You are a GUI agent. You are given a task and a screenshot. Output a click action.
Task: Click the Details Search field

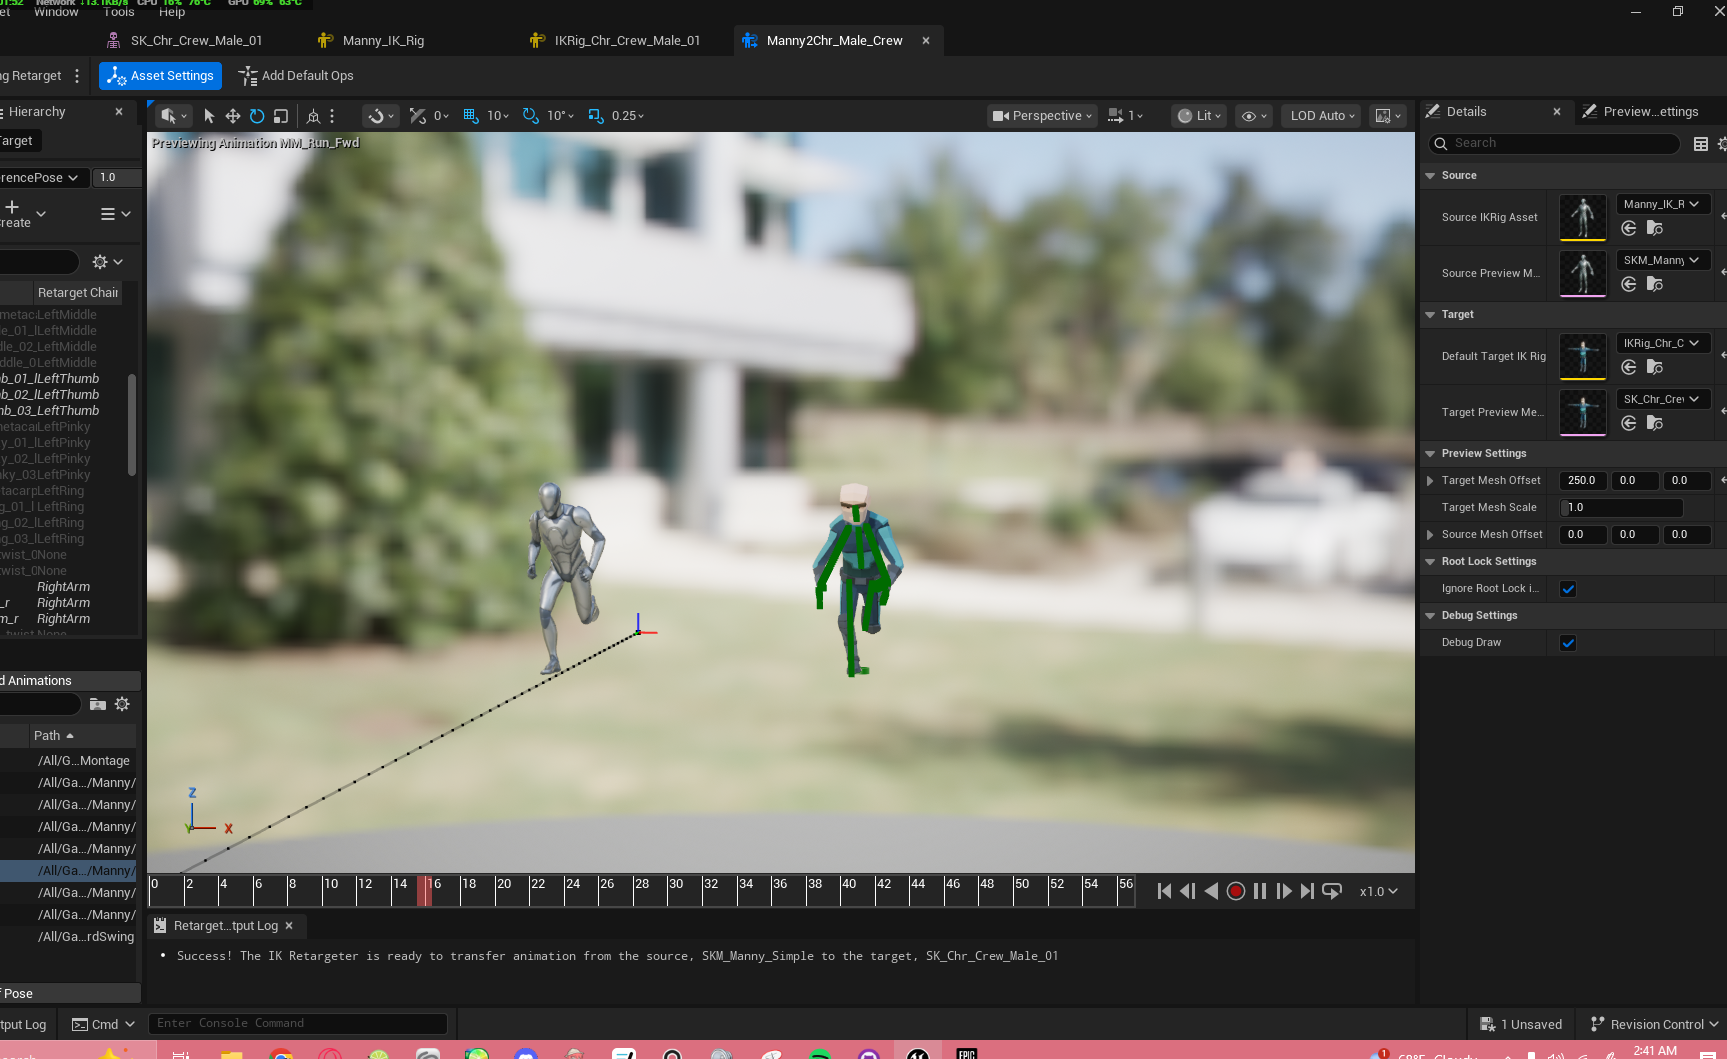pyautogui.click(x=1555, y=144)
